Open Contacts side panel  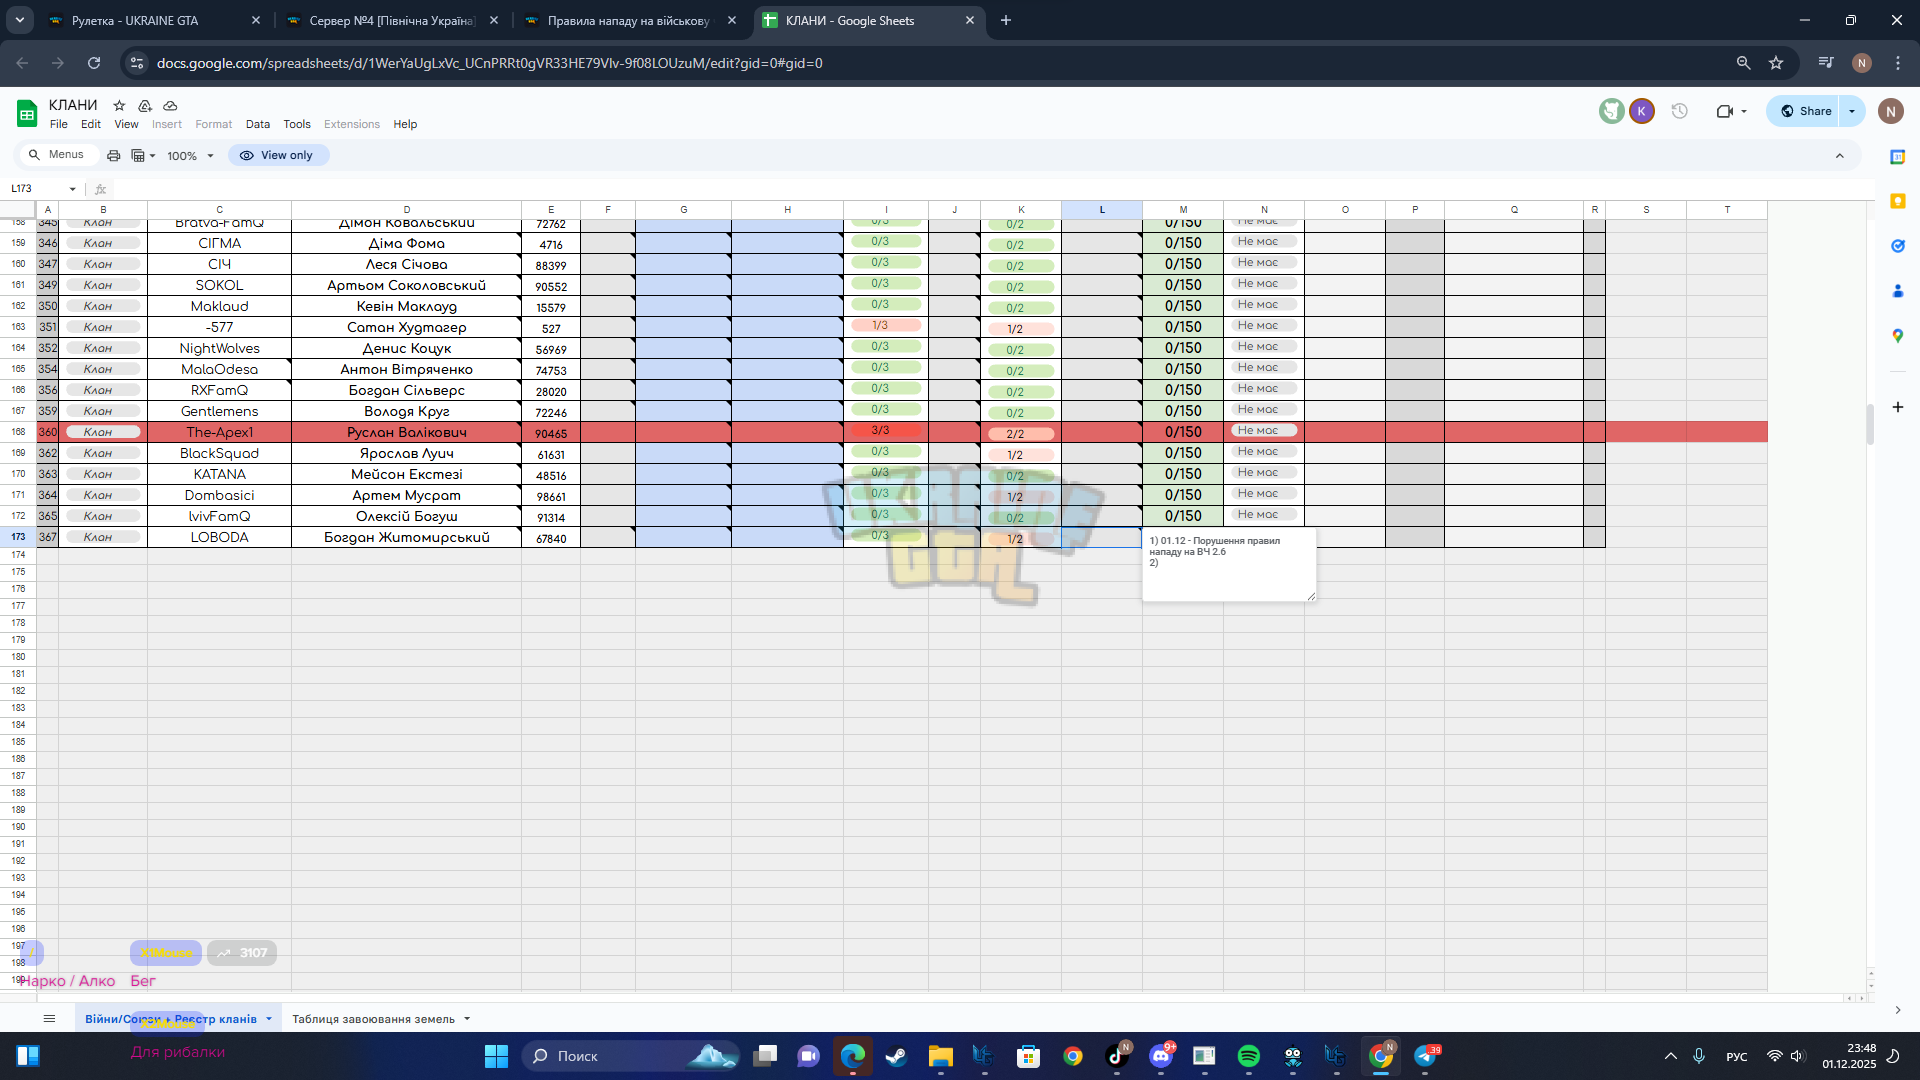pyautogui.click(x=1897, y=291)
